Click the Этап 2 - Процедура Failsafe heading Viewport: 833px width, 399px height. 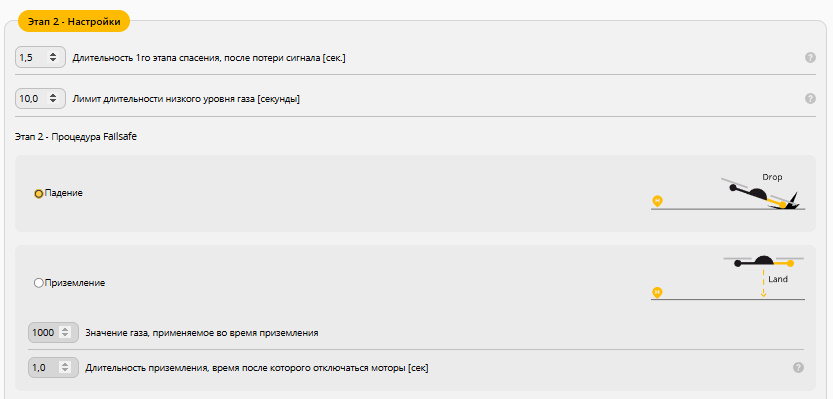[76, 137]
